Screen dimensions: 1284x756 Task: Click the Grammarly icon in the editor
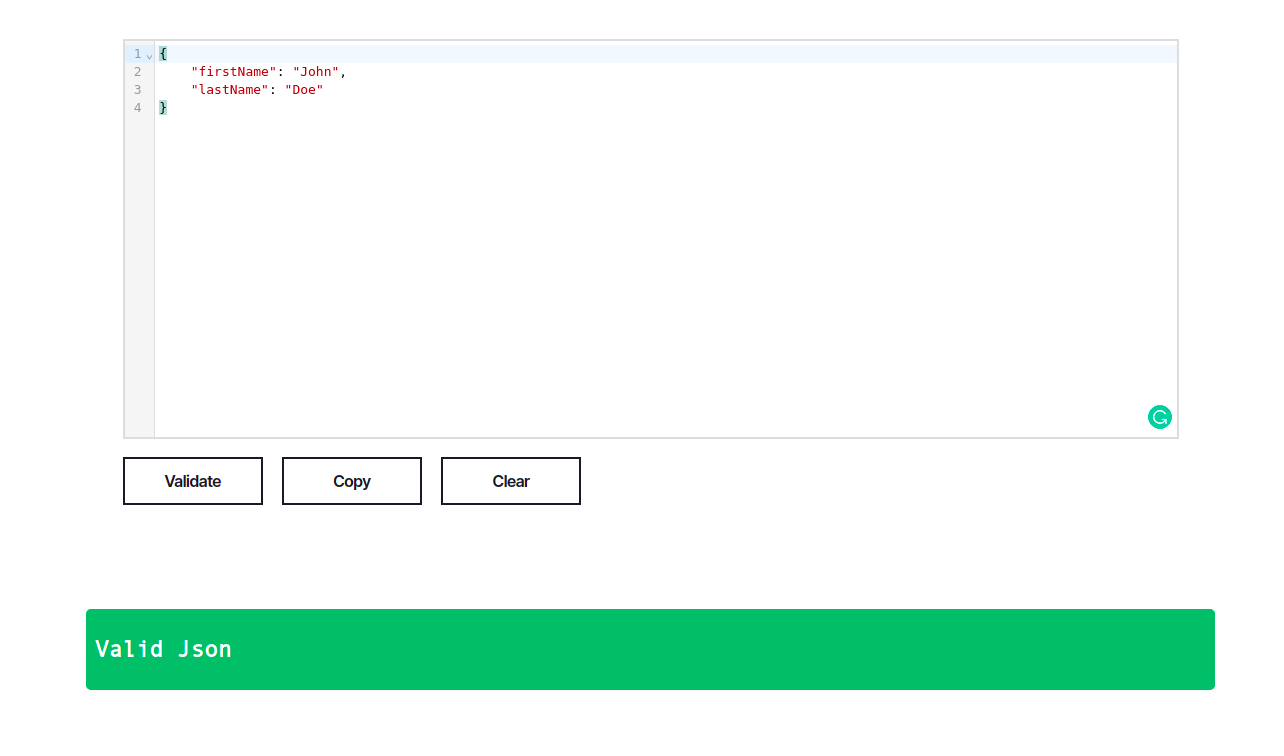coord(1159,417)
